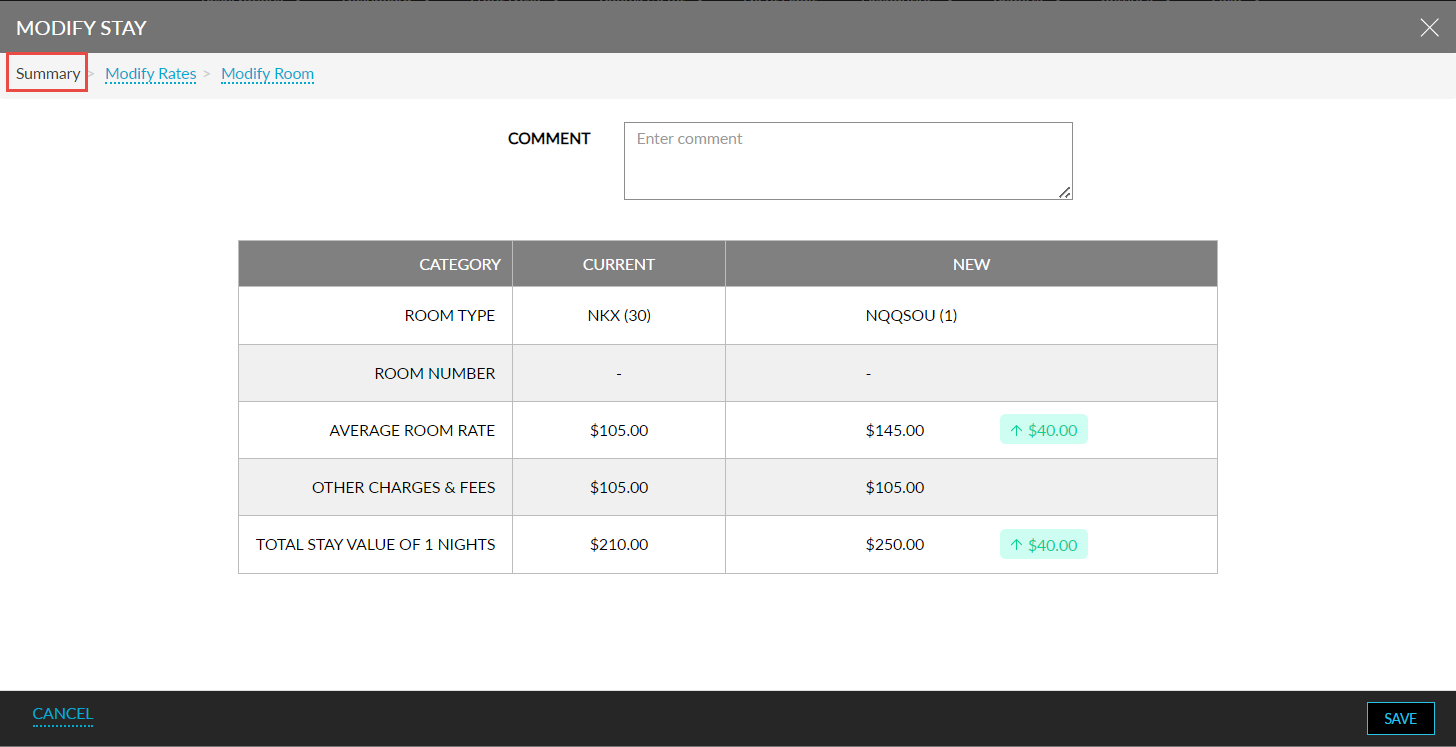Click into the Enter comment text box

point(847,160)
